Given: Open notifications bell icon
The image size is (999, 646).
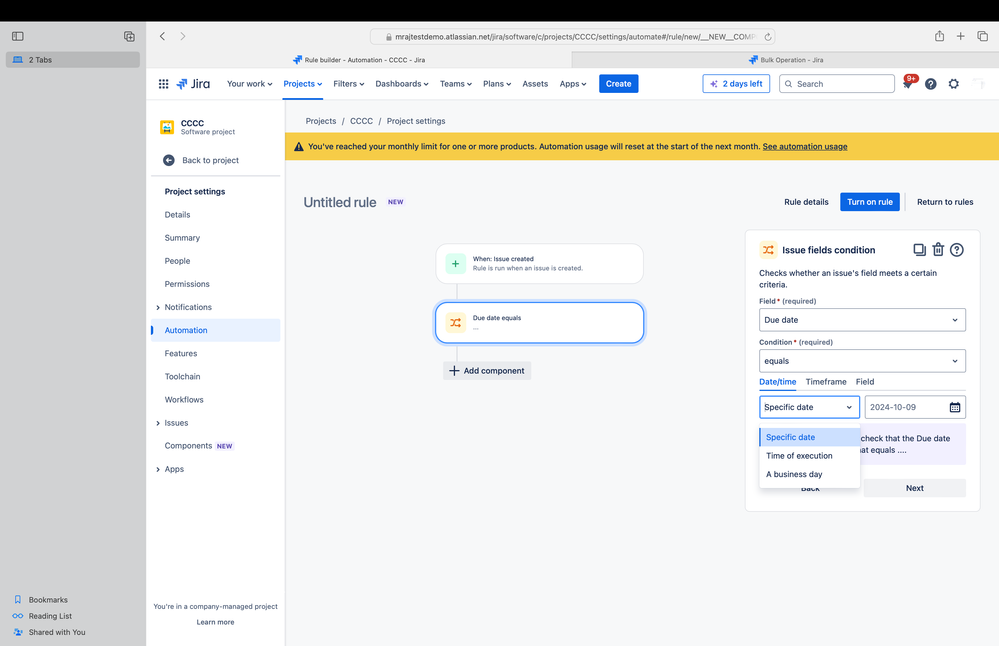Looking at the screenshot, I should click(907, 83).
